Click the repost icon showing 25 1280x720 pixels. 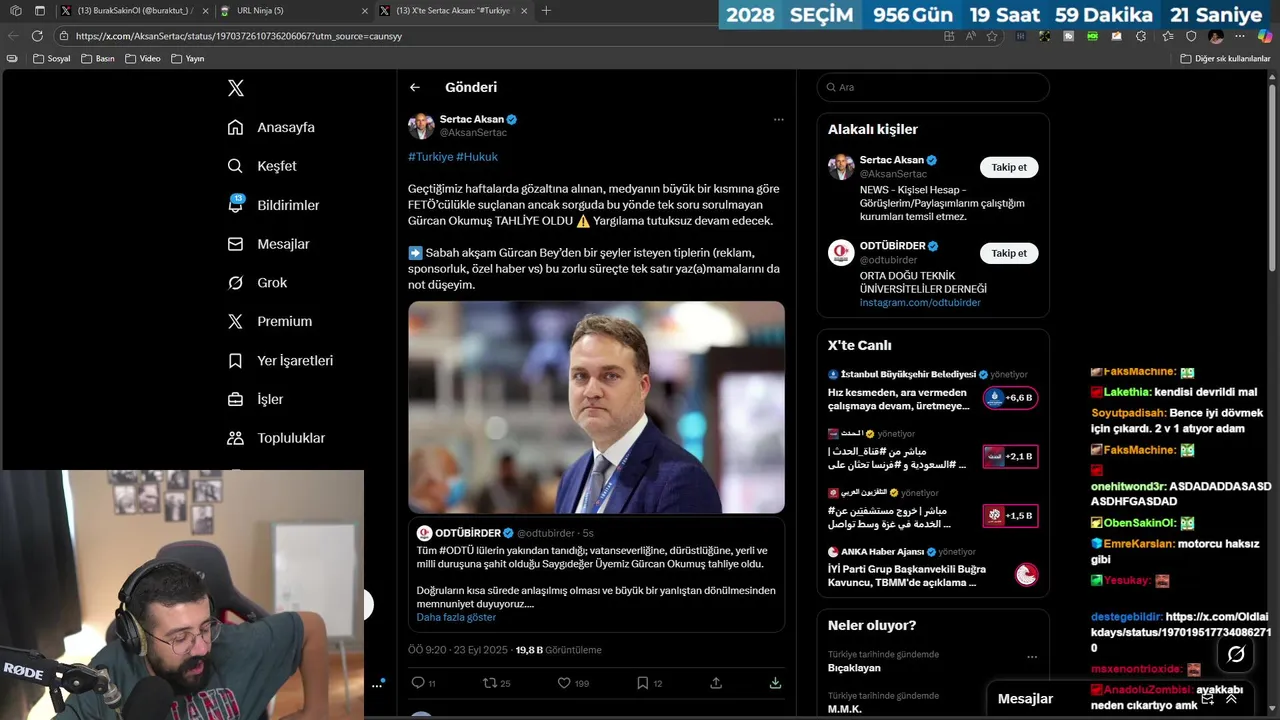point(489,683)
